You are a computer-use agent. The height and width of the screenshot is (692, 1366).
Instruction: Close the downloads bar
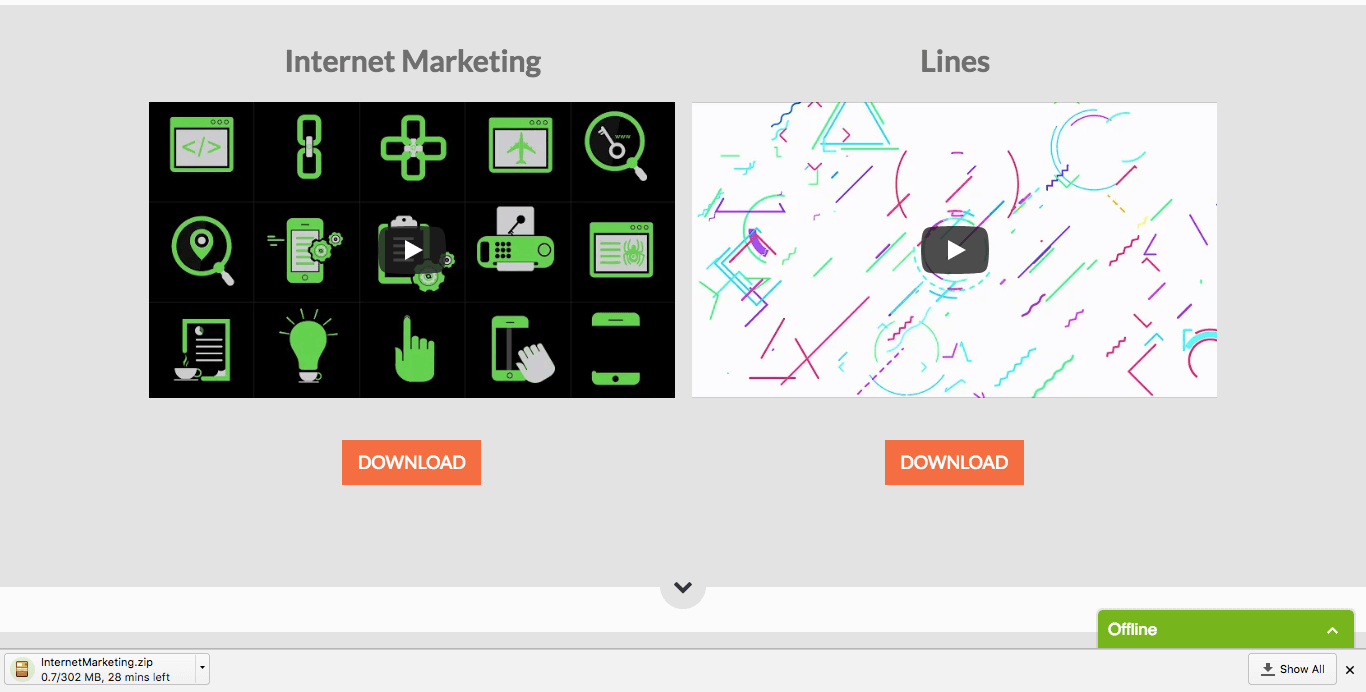pos(1350,670)
